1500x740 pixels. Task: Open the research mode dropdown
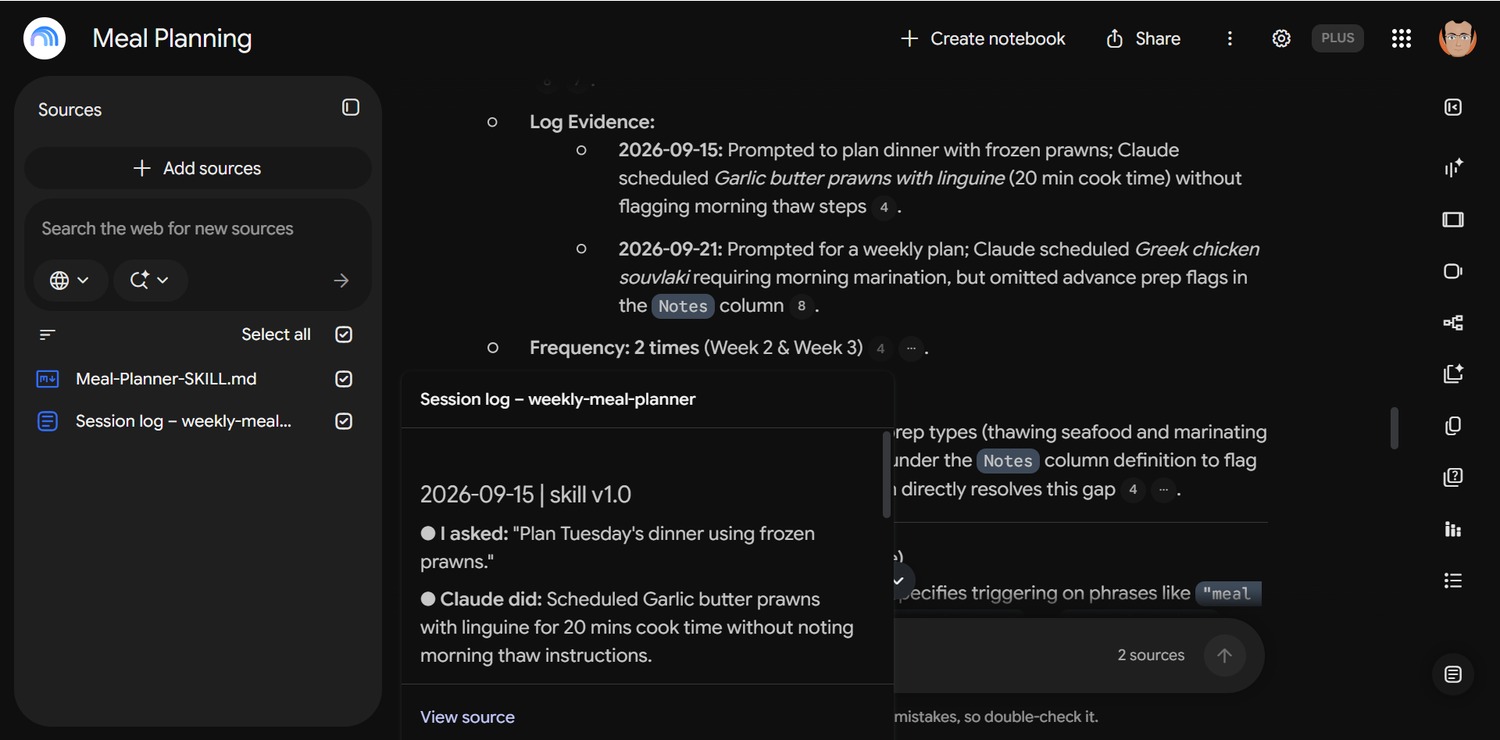(x=150, y=281)
